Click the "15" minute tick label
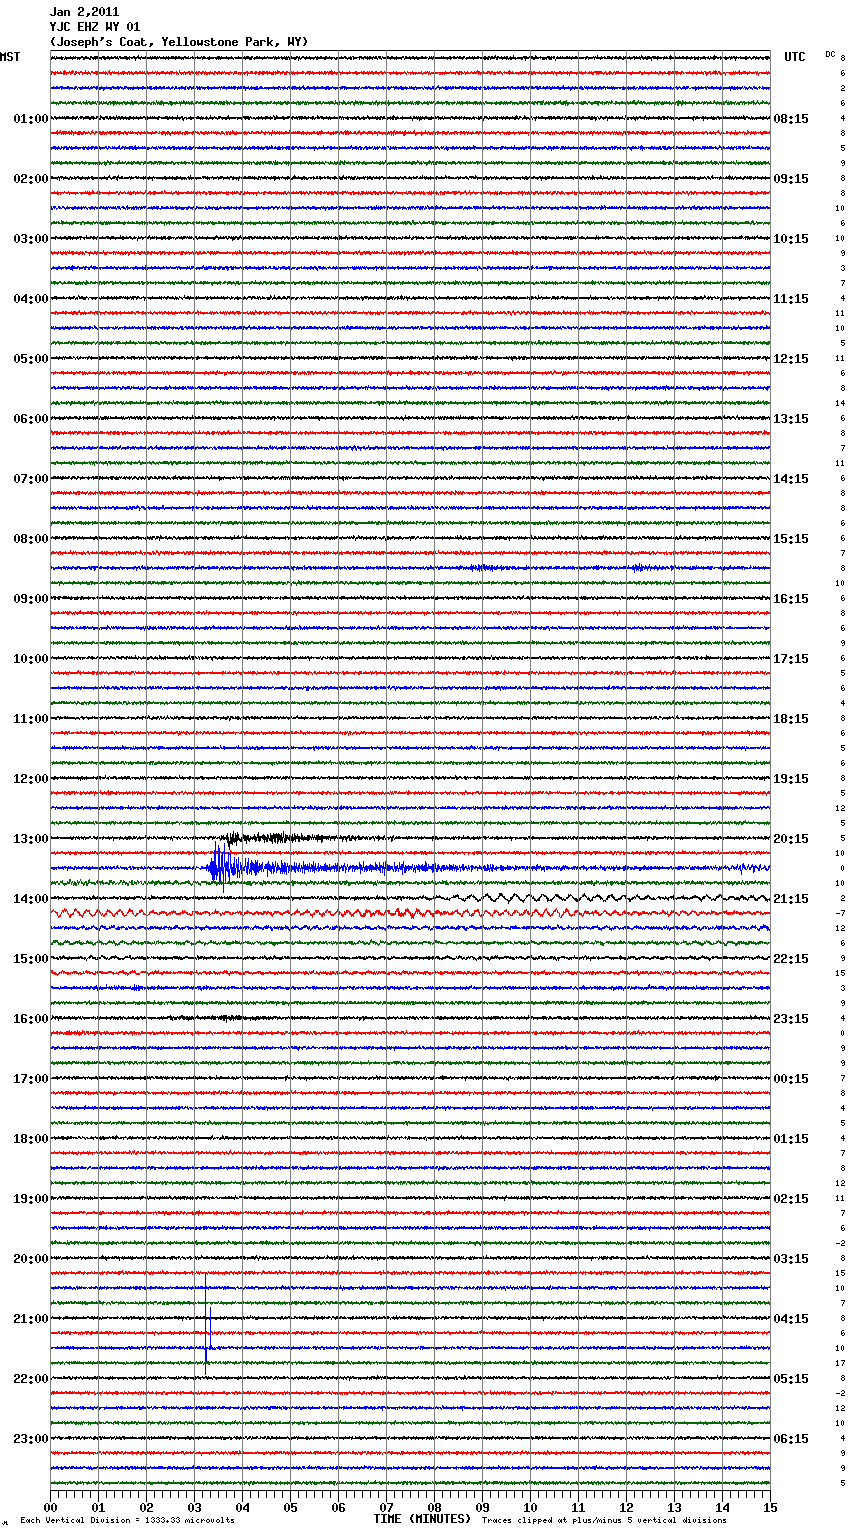 769,1507
